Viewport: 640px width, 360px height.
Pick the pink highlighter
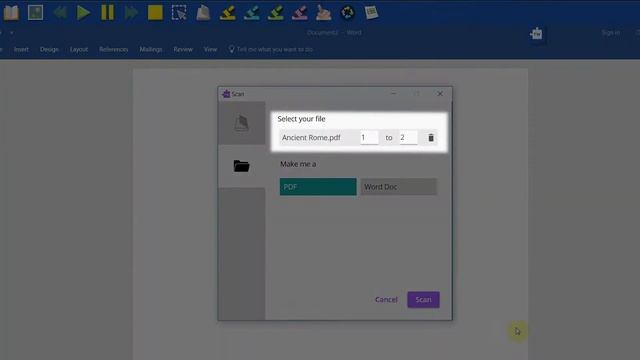click(x=300, y=13)
